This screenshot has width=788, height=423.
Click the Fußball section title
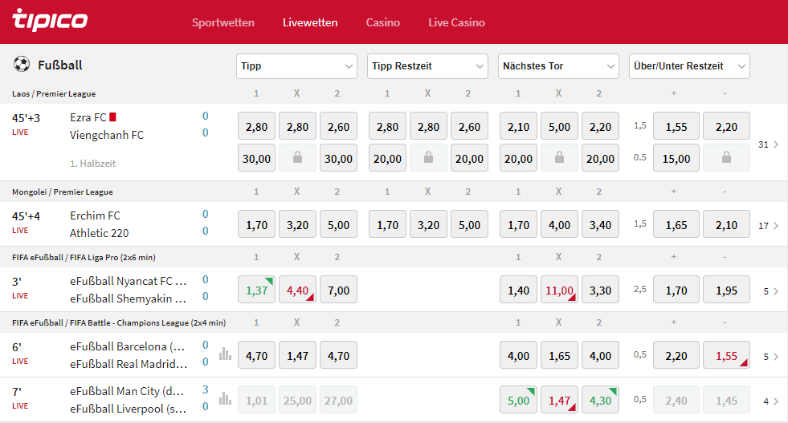point(60,65)
